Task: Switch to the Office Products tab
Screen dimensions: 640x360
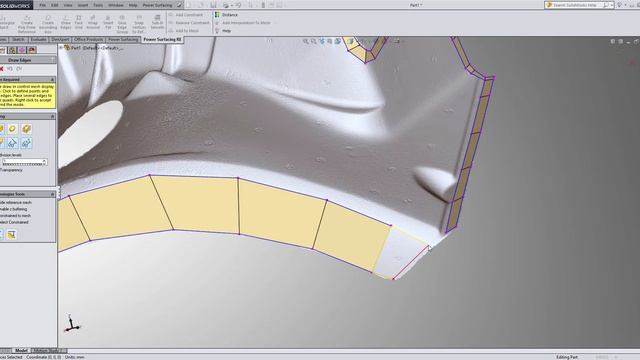Action: [x=89, y=40]
